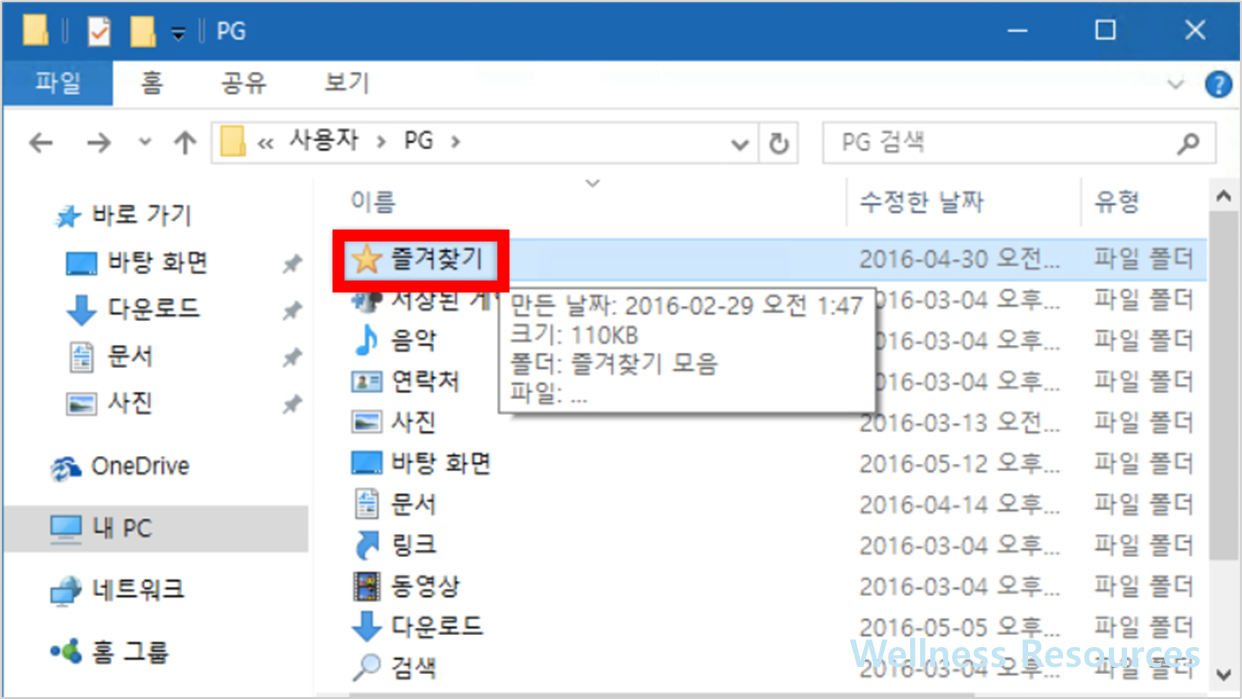The image size is (1242, 699).
Task: Click the magnifier icon in the search box
Action: click(x=1188, y=143)
